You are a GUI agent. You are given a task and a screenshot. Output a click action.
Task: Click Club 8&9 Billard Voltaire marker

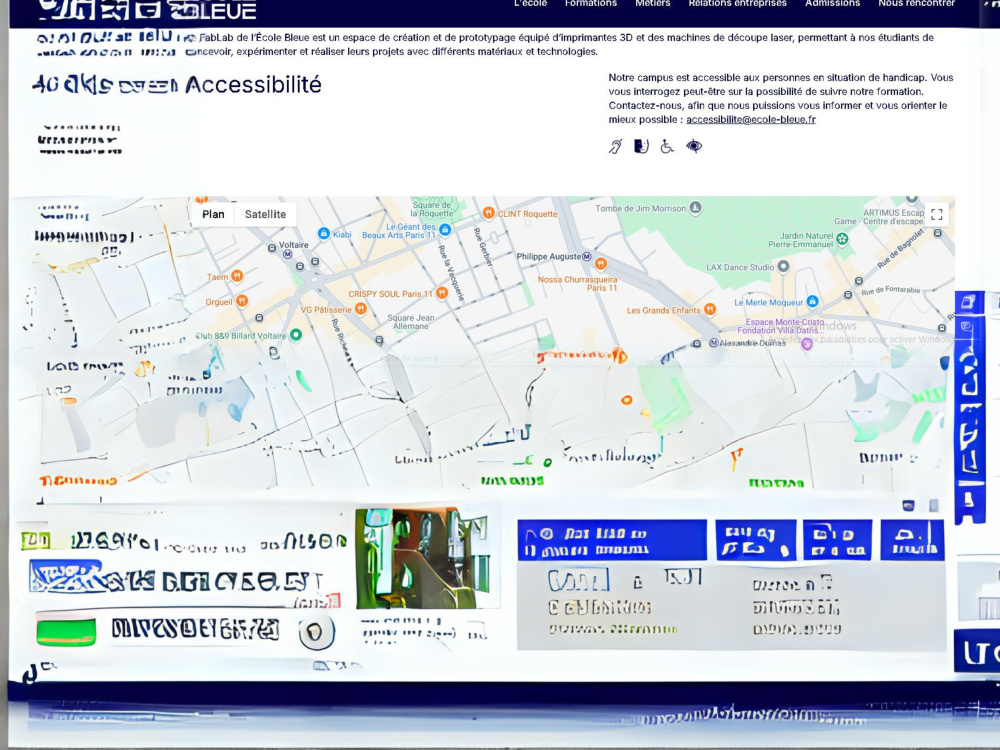pyautogui.click(x=296, y=335)
